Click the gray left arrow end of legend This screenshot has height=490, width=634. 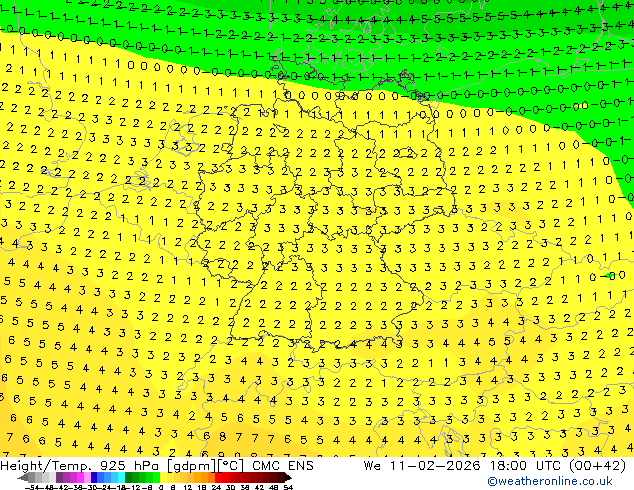[23, 477]
